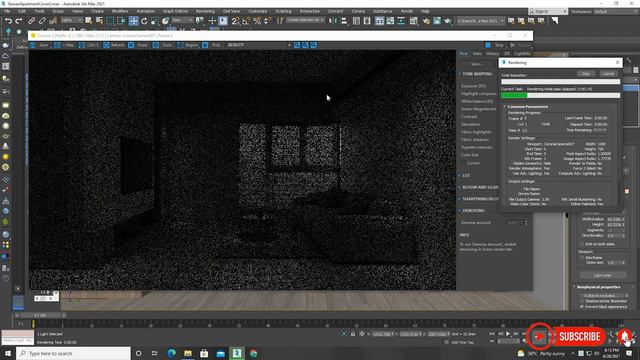Open the Rendered Frame Window icon

click(437, 20)
